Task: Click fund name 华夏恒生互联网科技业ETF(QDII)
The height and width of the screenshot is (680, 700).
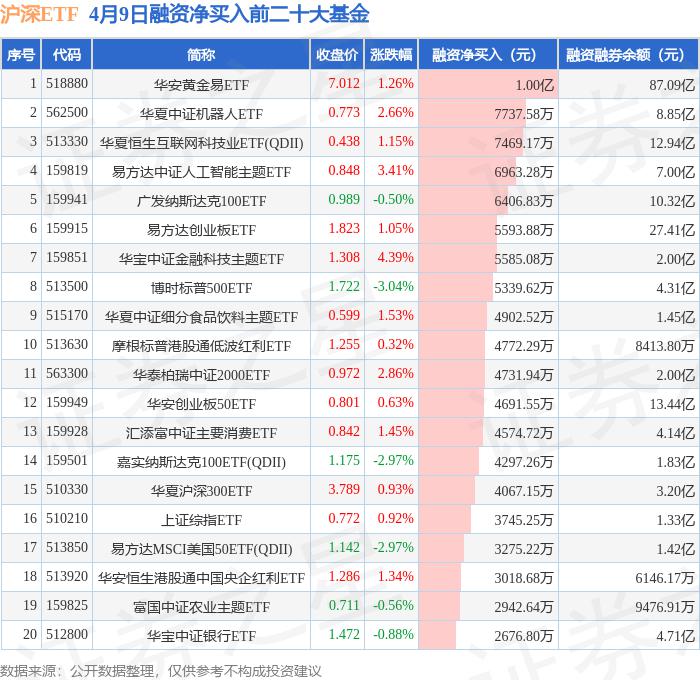Action: pyautogui.click(x=201, y=142)
